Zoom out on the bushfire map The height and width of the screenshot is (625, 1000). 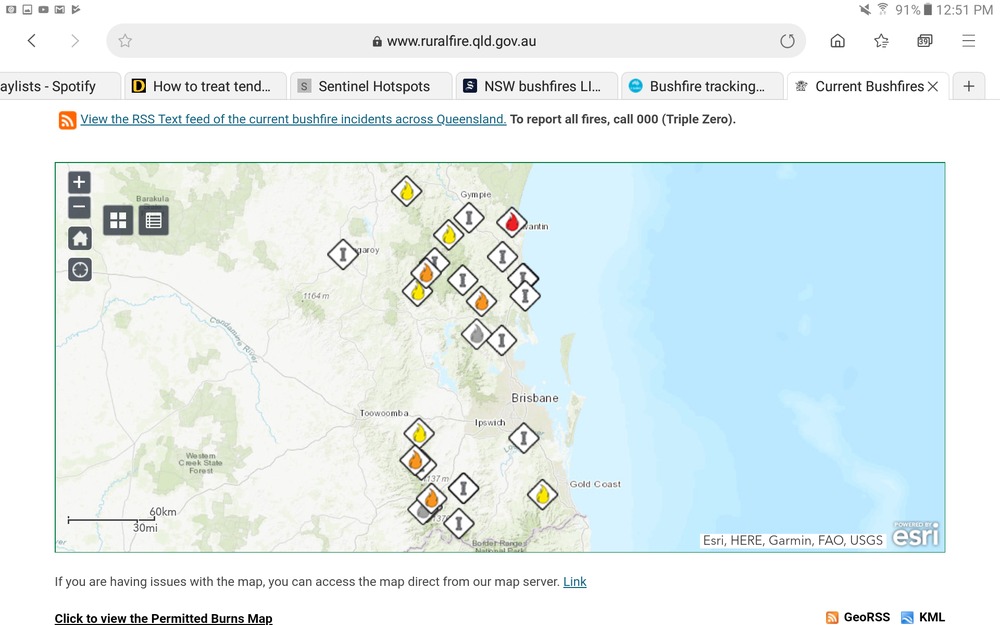pyautogui.click(x=79, y=208)
